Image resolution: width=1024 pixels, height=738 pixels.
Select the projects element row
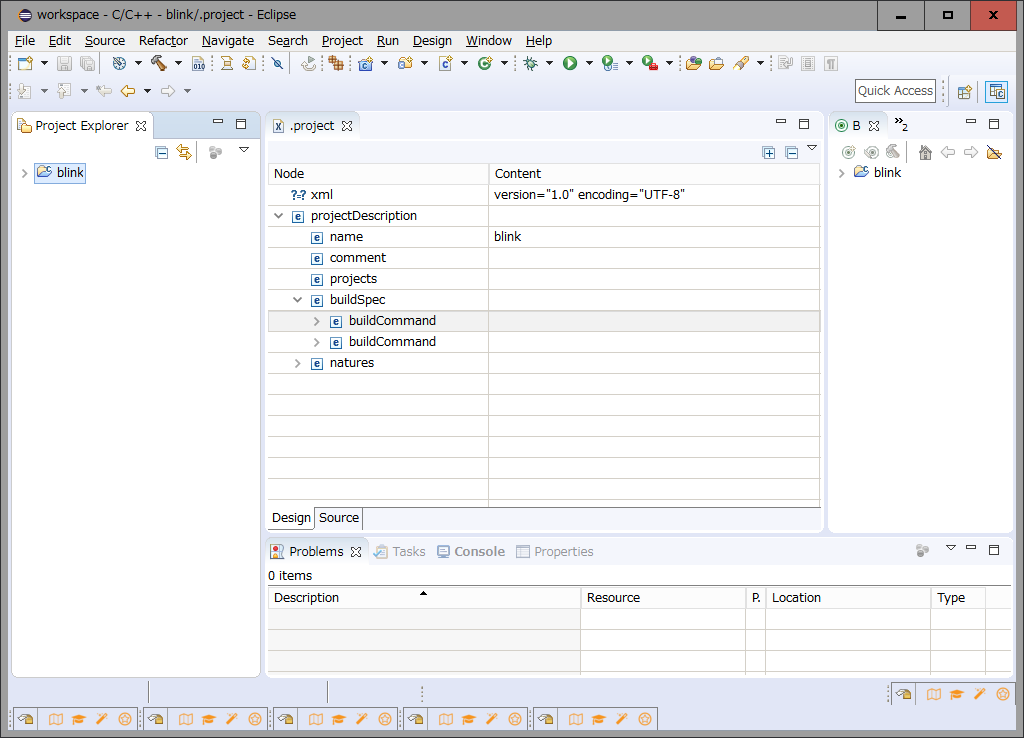click(543, 279)
